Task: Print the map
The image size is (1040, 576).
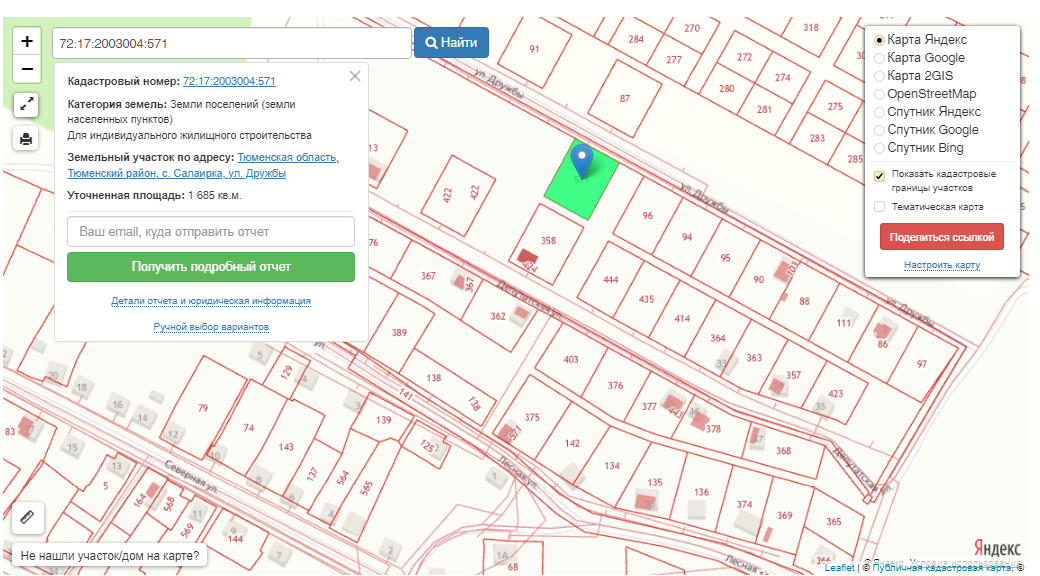Action: pos(26,139)
